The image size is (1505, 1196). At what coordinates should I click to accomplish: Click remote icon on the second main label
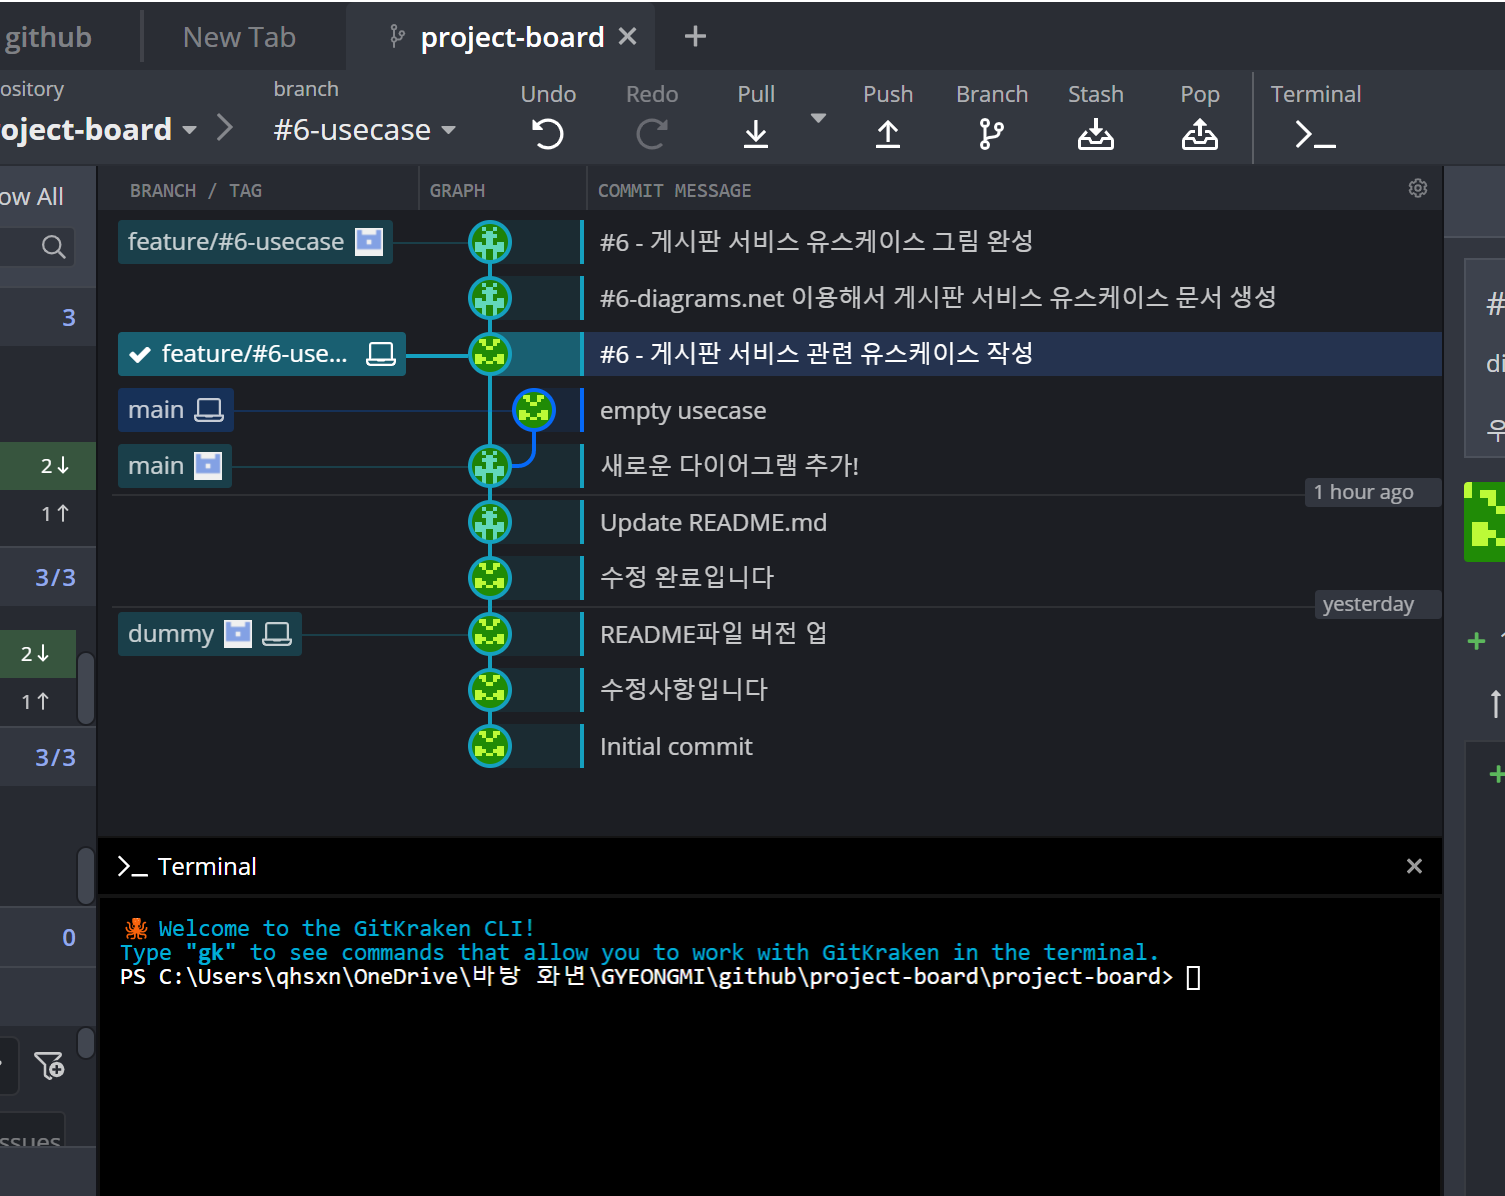(x=208, y=465)
